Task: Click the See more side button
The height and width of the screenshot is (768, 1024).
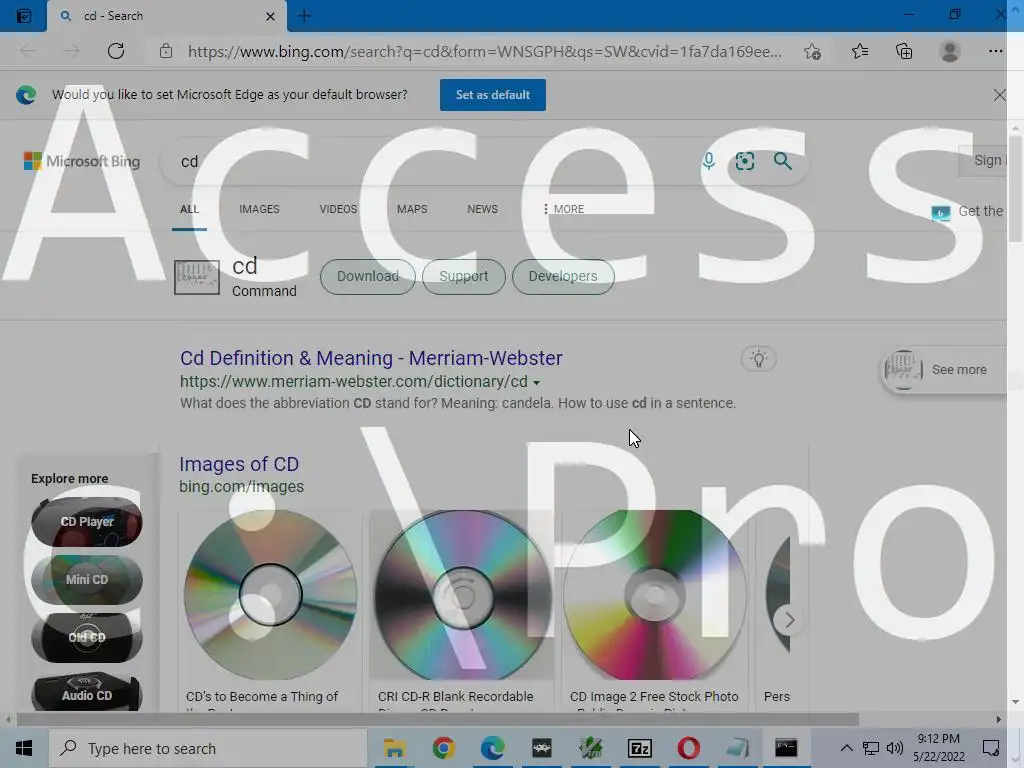Action: click(944, 370)
